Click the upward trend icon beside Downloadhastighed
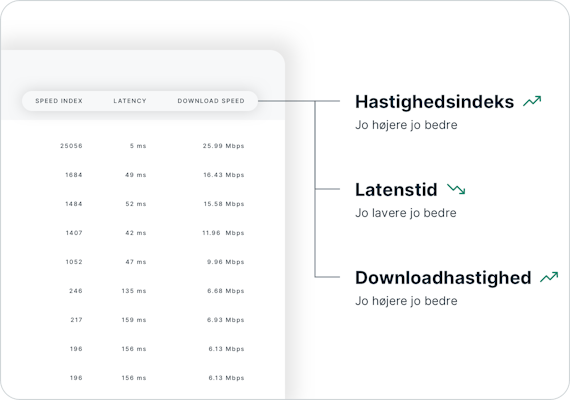 point(549,277)
